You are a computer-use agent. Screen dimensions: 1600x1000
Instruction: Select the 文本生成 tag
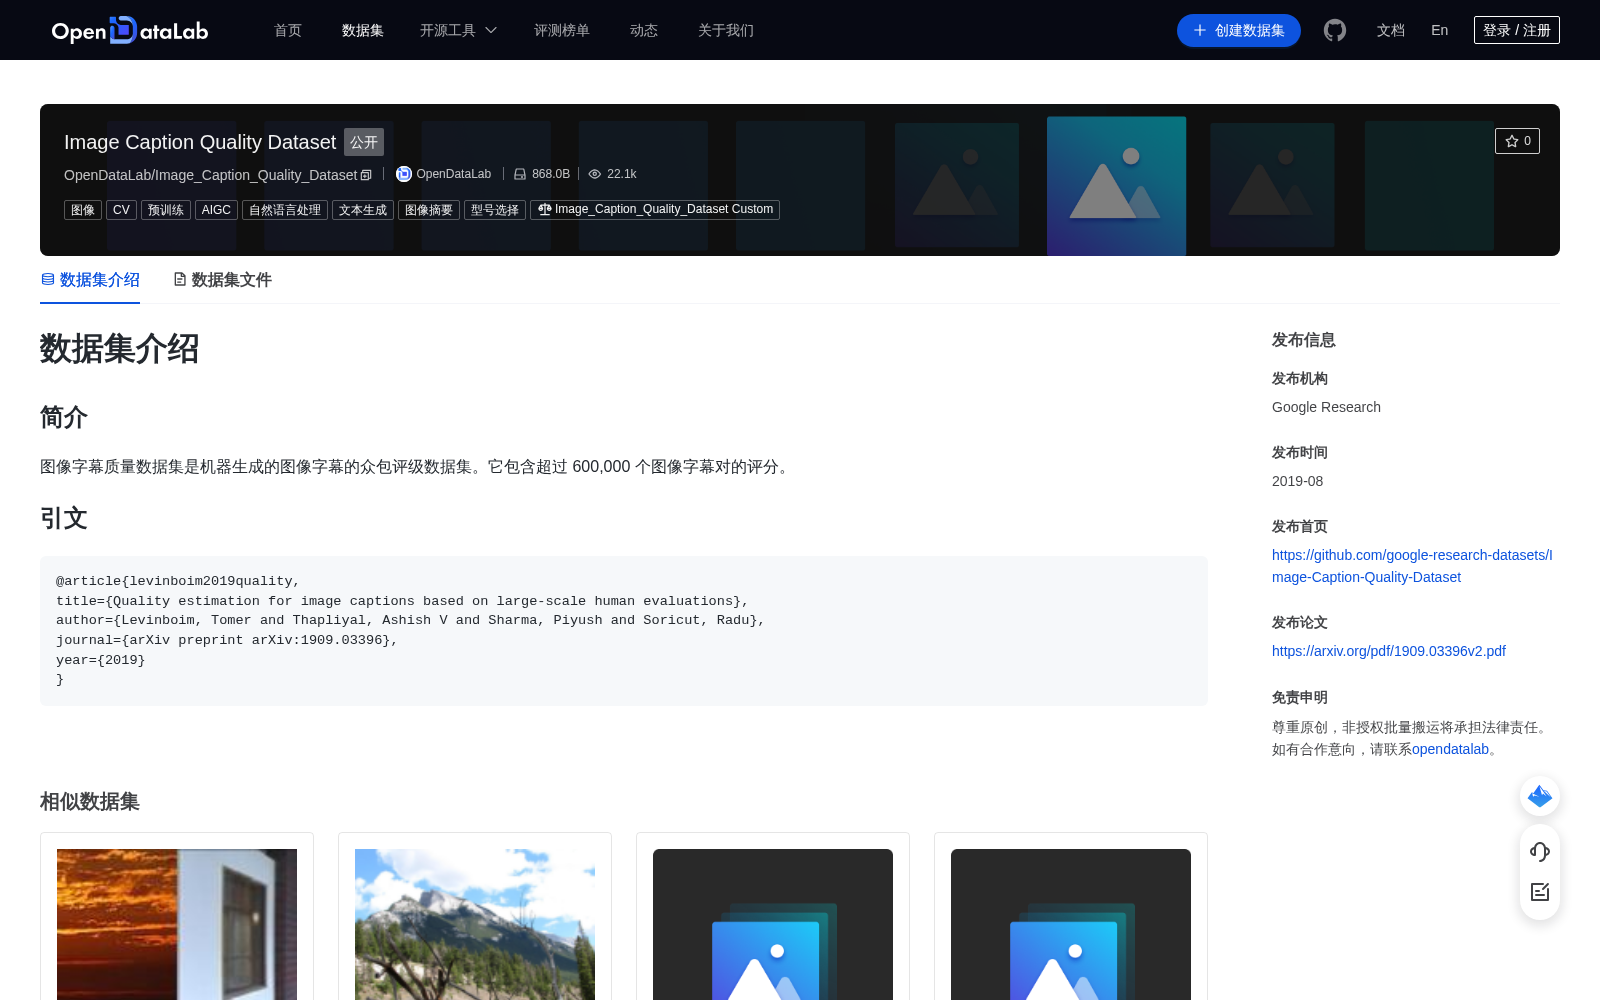[363, 210]
